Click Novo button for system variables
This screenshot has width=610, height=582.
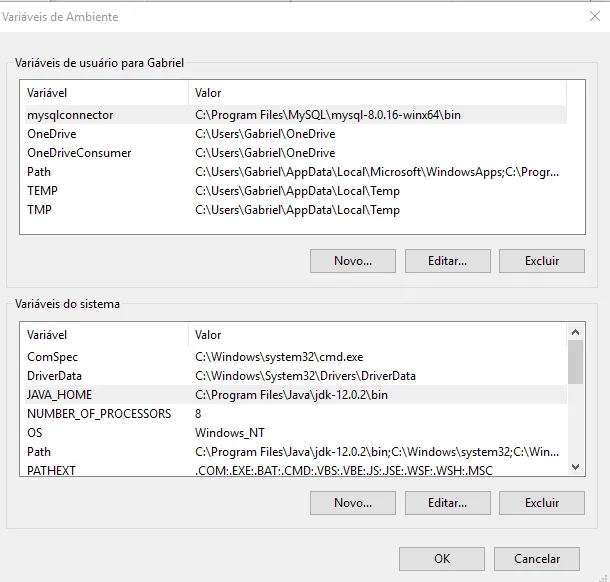click(352, 503)
